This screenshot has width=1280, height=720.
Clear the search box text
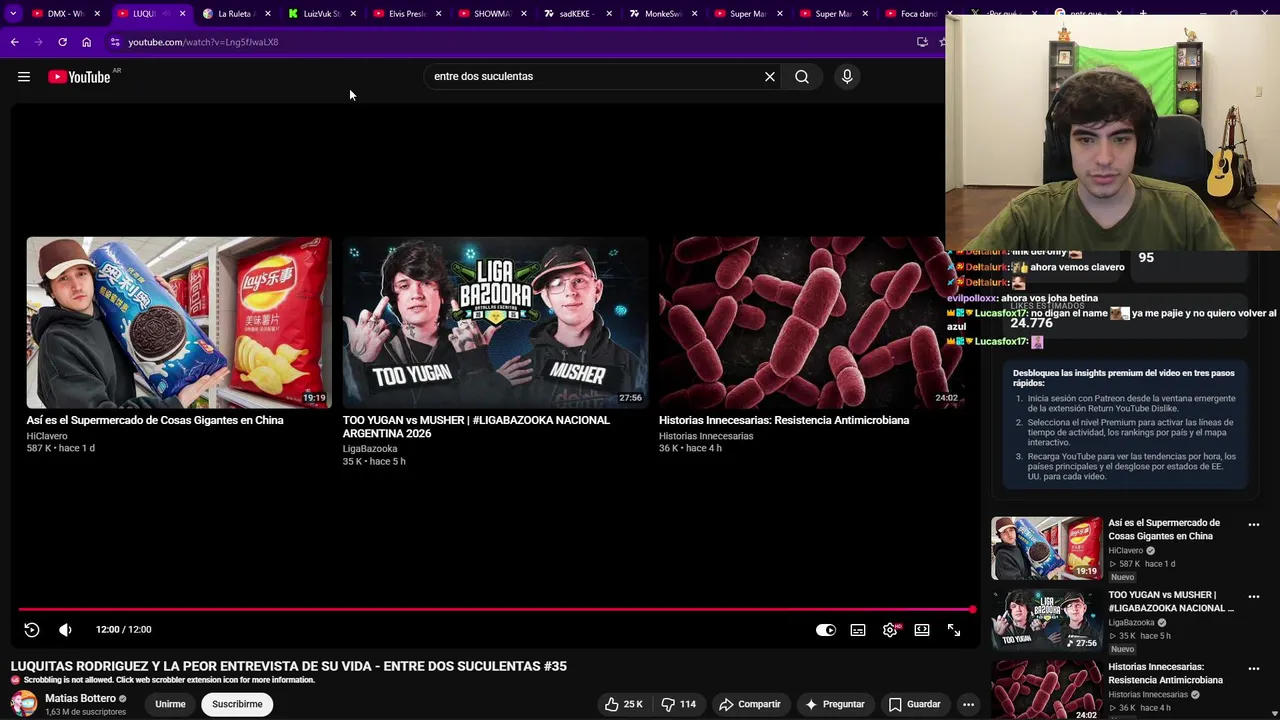click(770, 77)
